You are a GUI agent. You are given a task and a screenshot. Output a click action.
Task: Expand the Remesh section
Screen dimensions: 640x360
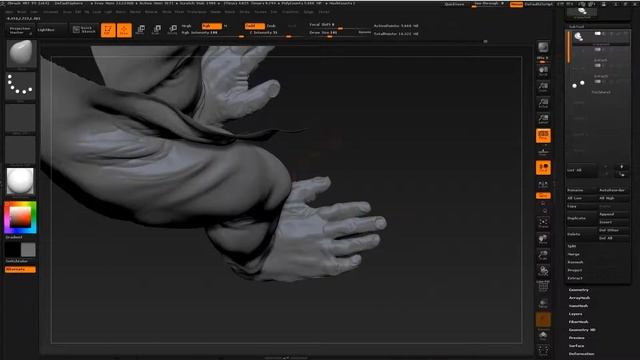pyautogui.click(x=575, y=262)
